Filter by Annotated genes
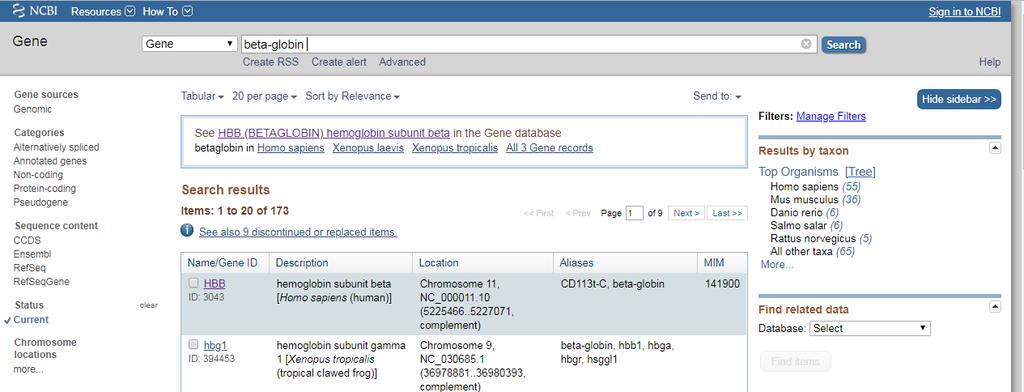The image size is (1024, 392). click(x=50, y=161)
